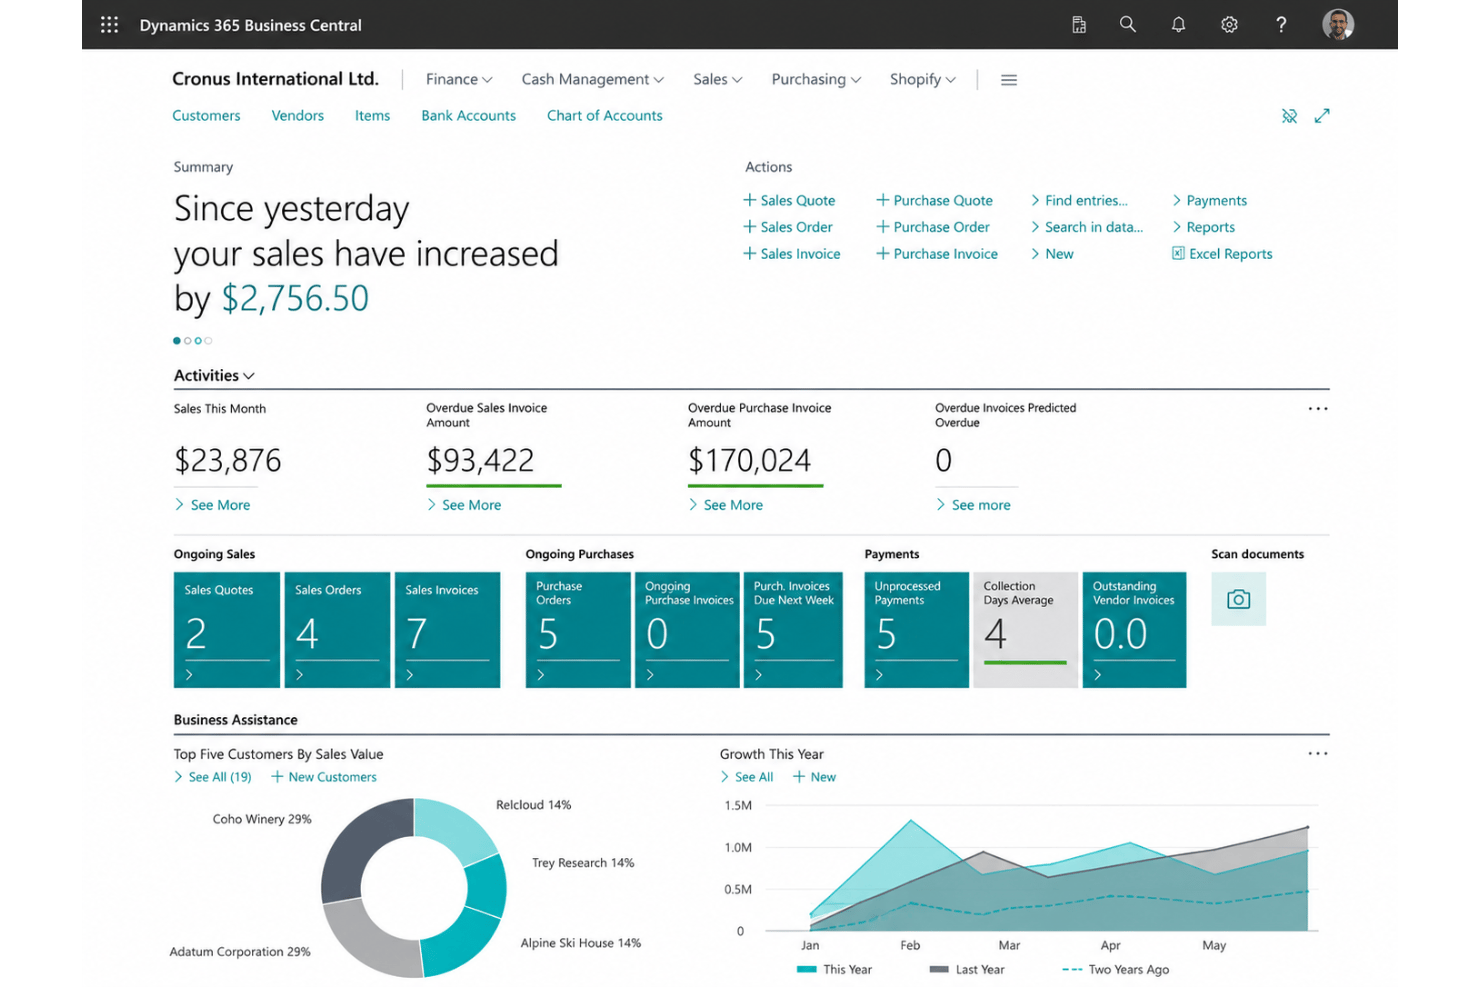
Task: Click the This Year legend swatch
Action: coord(806,969)
